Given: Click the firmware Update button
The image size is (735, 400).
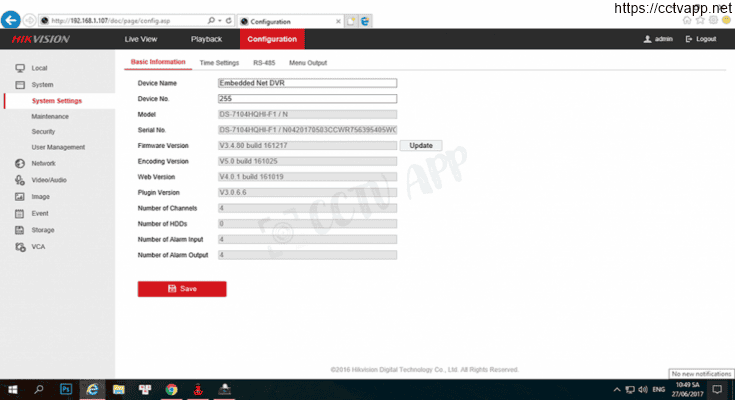Looking at the screenshot, I should click(421, 146).
